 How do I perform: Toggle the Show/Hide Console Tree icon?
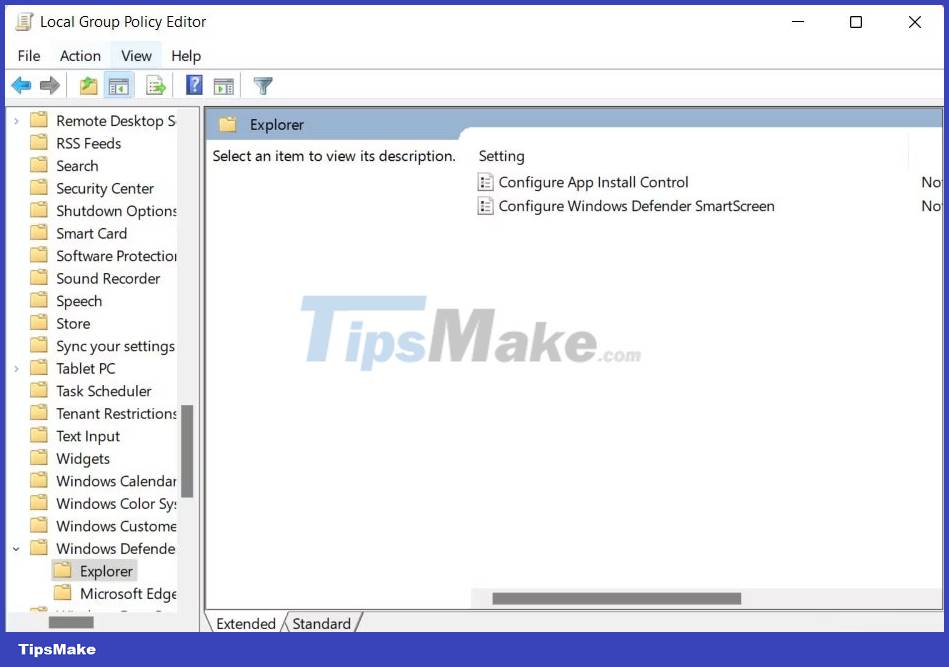pos(119,85)
